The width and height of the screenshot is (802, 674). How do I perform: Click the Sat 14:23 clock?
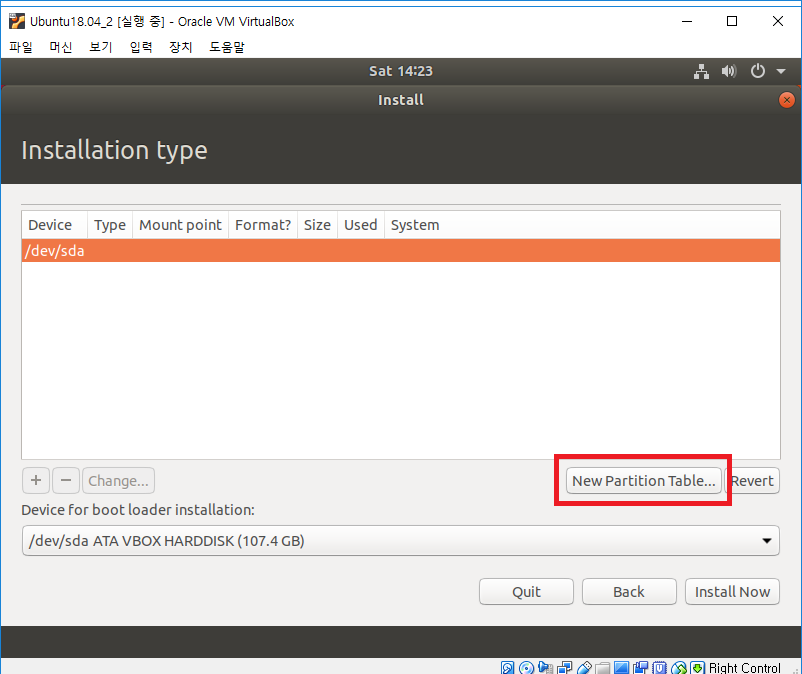[401, 71]
